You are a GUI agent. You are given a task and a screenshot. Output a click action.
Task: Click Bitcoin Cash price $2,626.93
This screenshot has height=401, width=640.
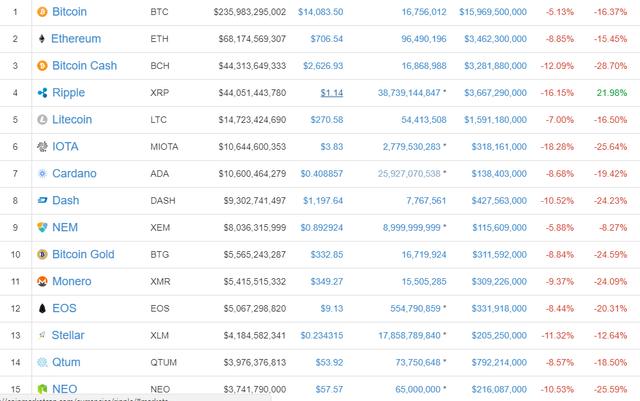(x=323, y=66)
